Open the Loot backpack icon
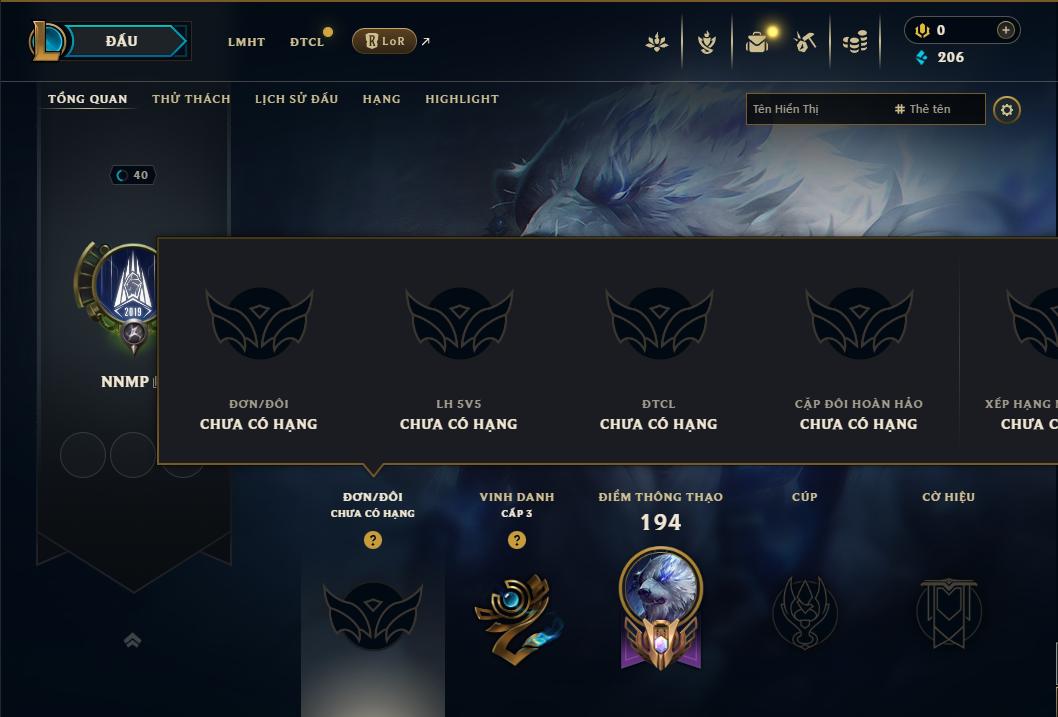The width and height of the screenshot is (1058, 717). 758,42
